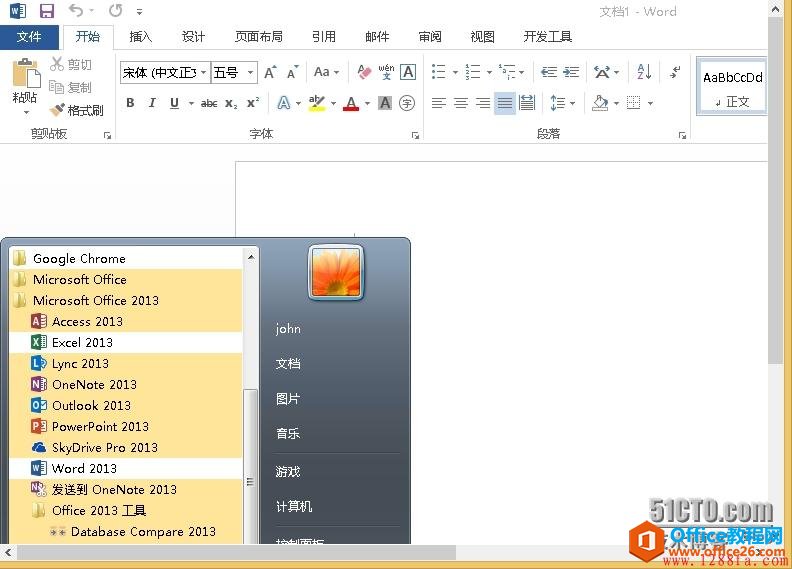Viewport: 792px width, 569px height.
Task: Switch to the 插入 (Insert) tab
Action: tap(141, 37)
